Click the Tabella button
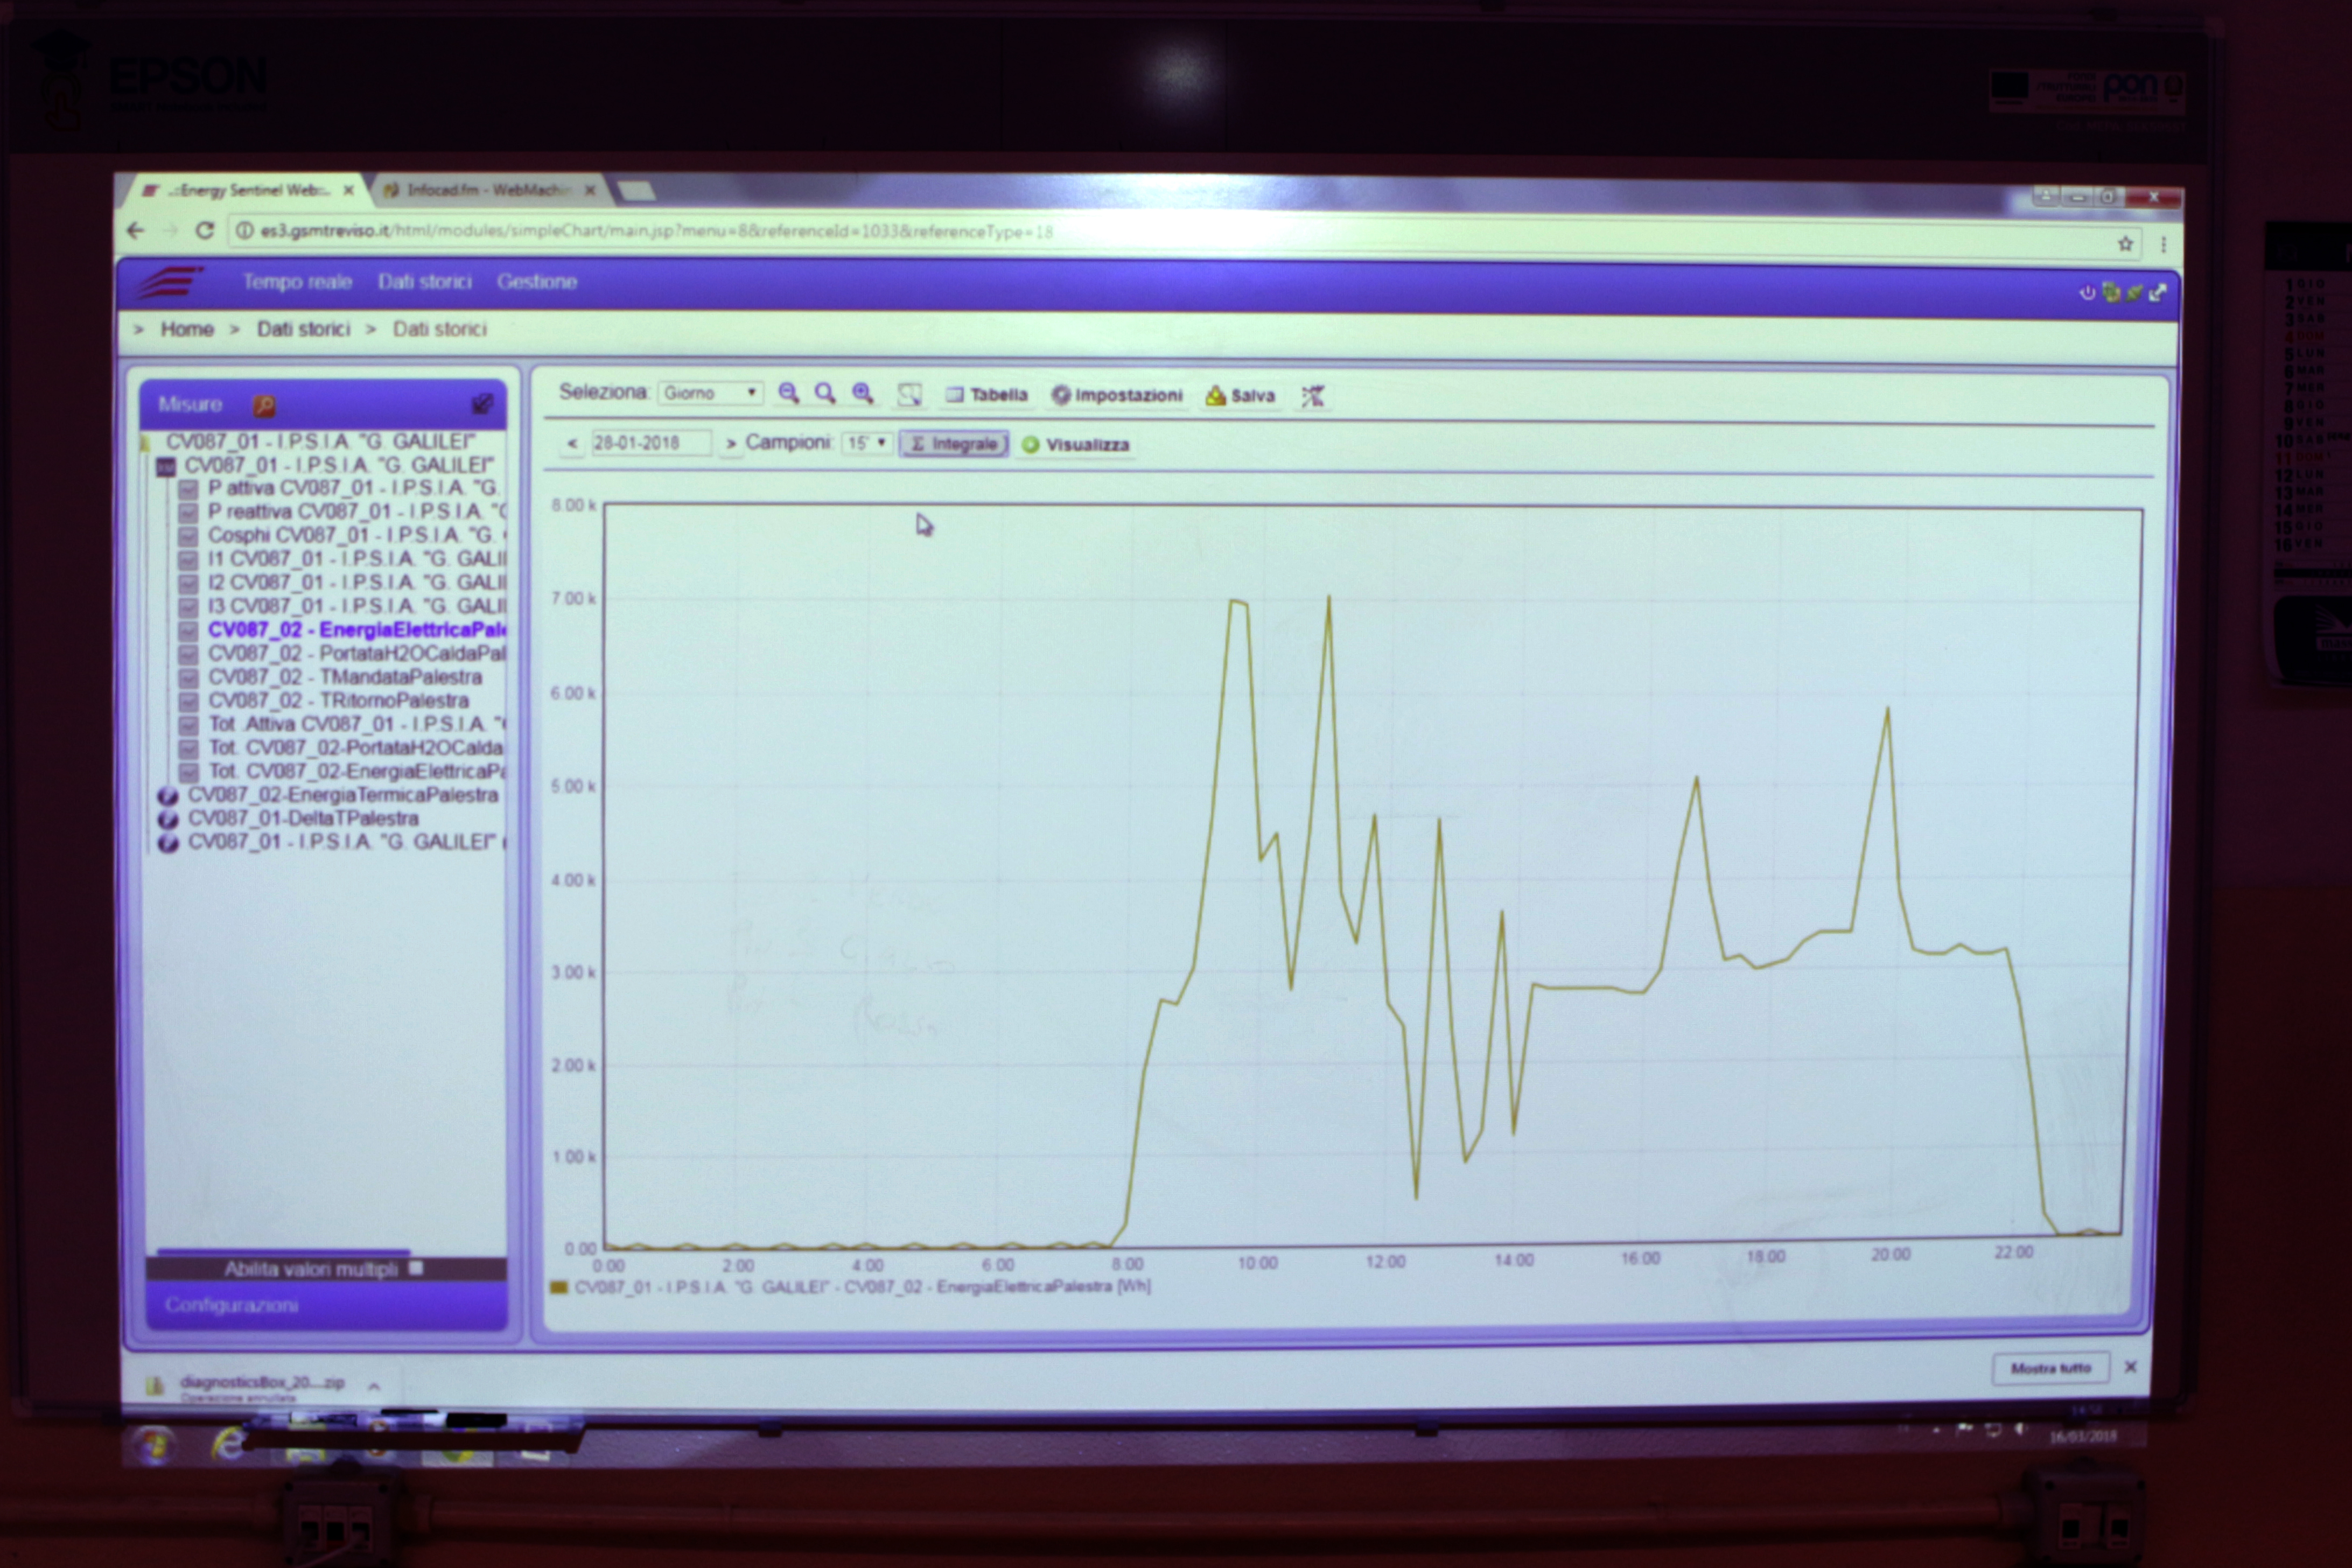This screenshot has height=1568, width=2352. click(987, 395)
